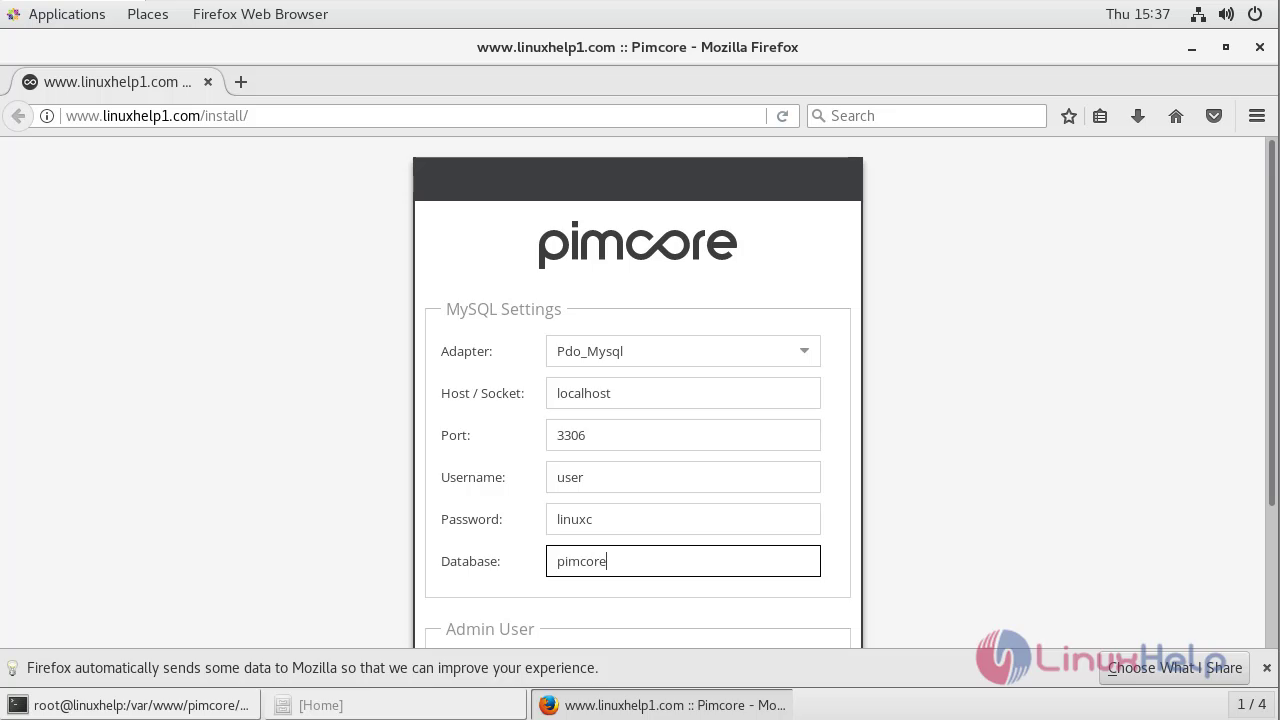
Task: Click the magnifier icon in search box
Action: (818, 116)
